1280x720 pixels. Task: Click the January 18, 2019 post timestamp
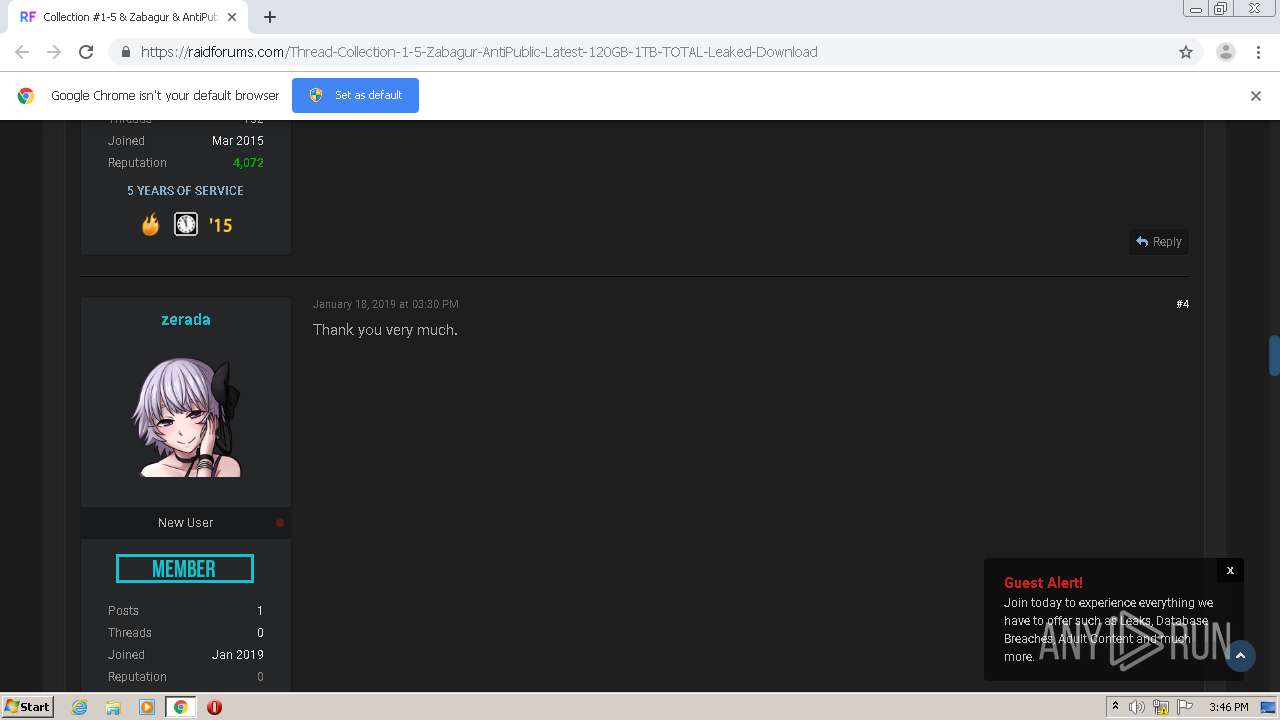click(x=385, y=304)
